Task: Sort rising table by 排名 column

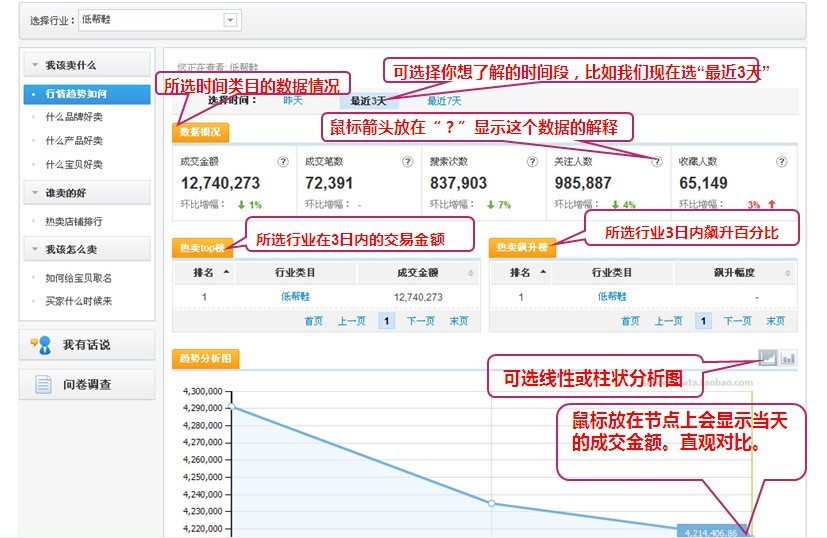Action: (x=521, y=273)
